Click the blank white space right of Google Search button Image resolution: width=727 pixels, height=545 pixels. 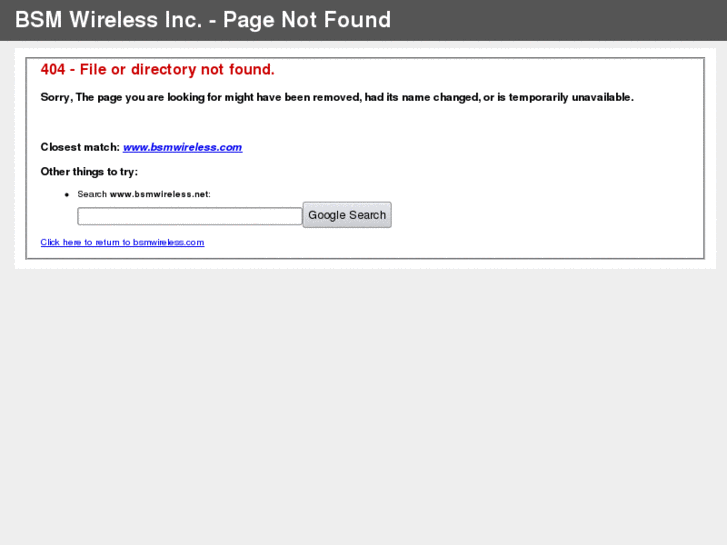(x=540, y=215)
